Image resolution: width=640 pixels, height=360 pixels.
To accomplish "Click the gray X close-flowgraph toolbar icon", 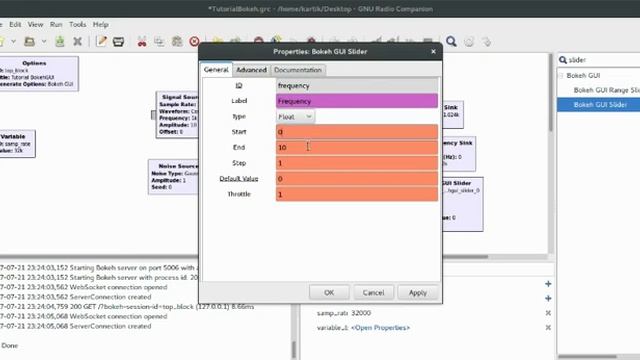I will (x=78, y=41).
